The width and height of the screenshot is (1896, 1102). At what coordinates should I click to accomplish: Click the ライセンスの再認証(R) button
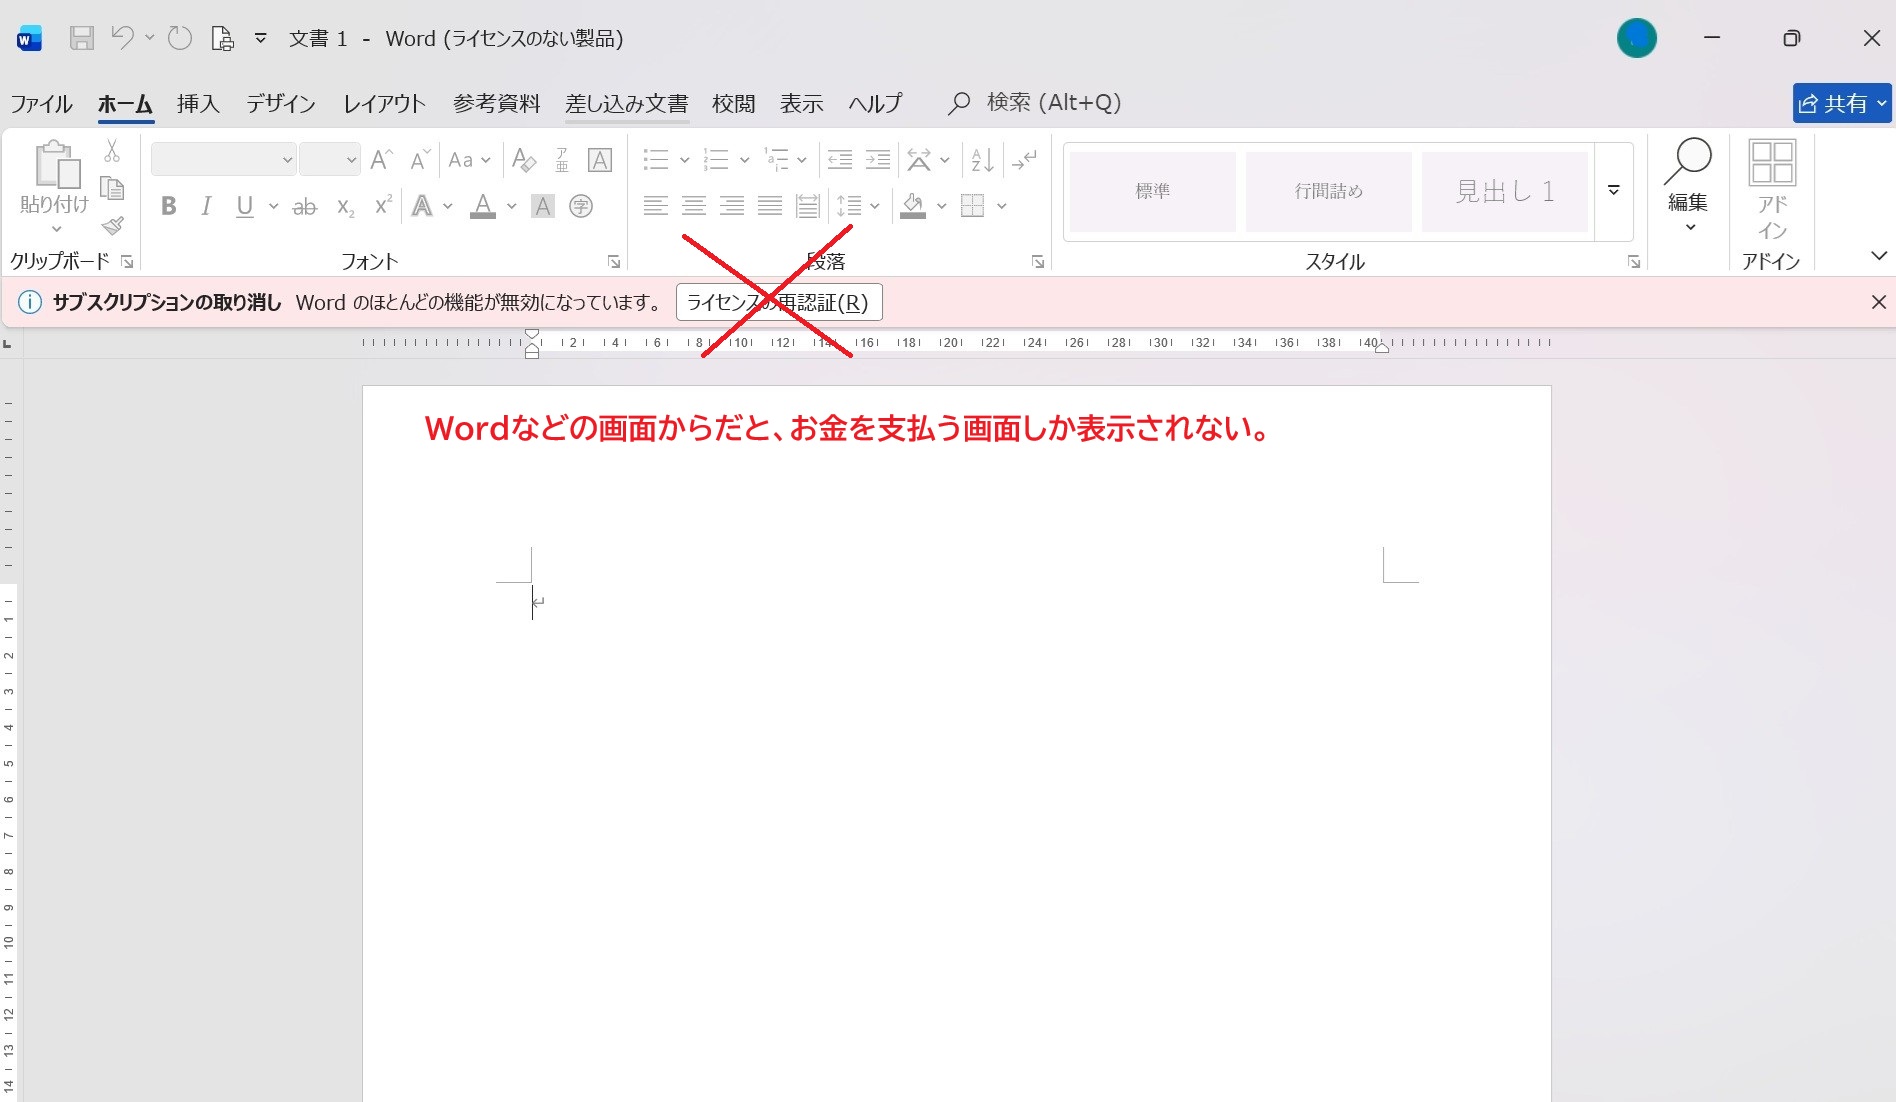779,302
